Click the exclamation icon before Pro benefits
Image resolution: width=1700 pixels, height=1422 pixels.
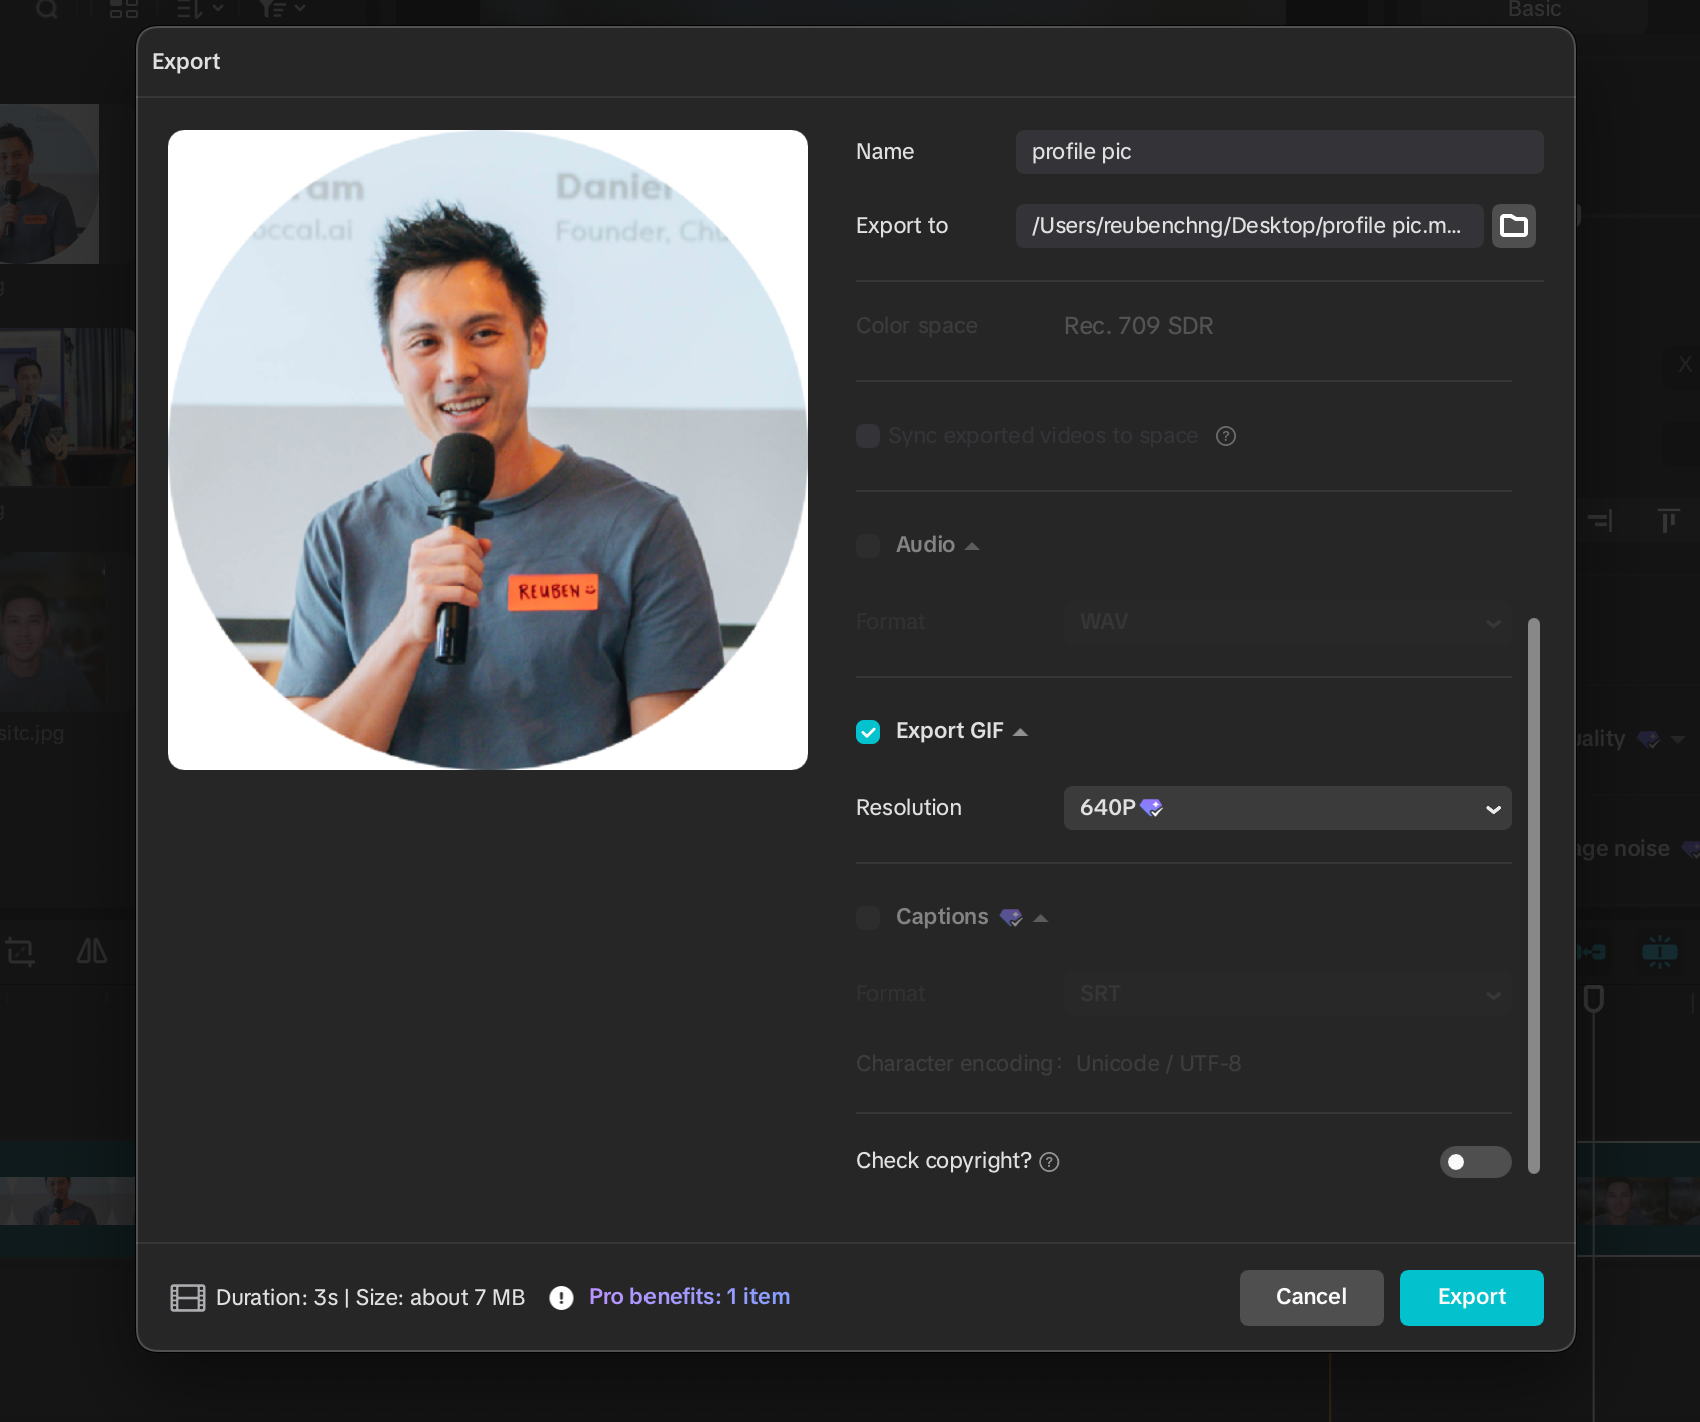[561, 1298]
